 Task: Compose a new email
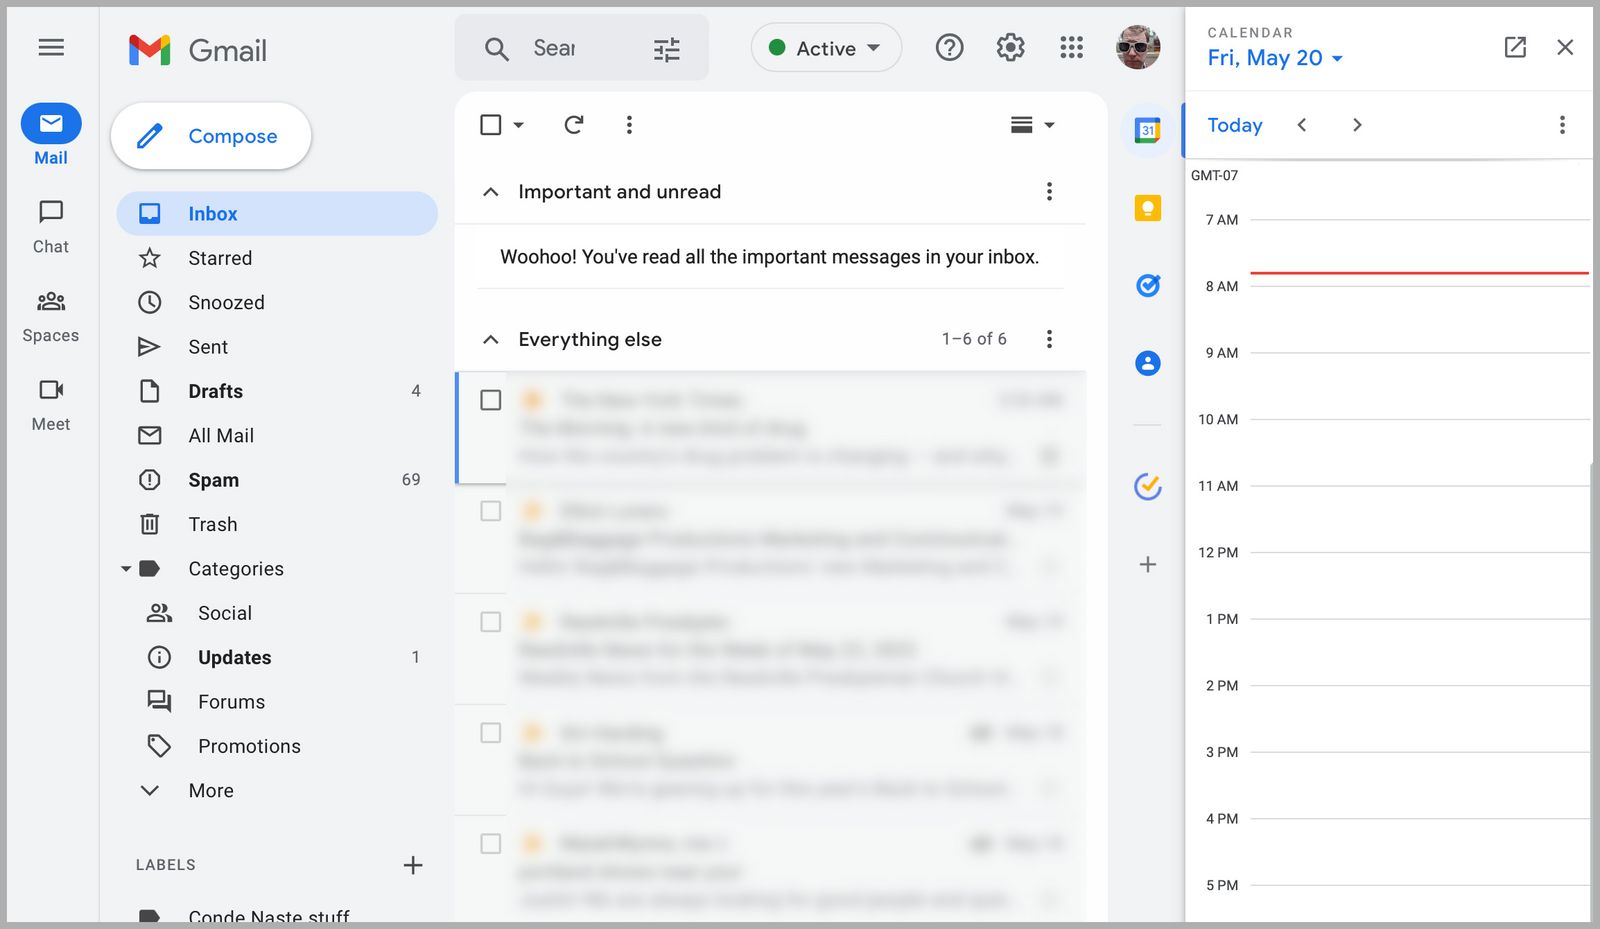211,136
